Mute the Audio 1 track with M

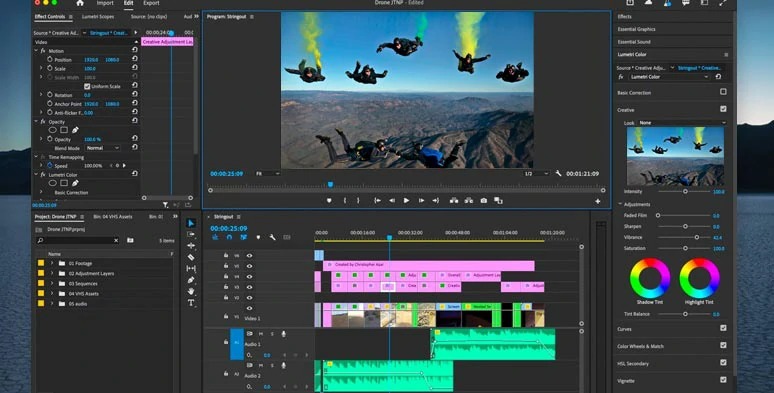pos(261,334)
